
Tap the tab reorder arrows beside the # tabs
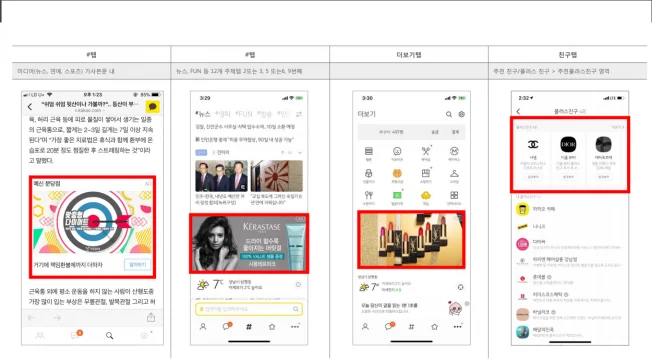(x=299, y=114)
